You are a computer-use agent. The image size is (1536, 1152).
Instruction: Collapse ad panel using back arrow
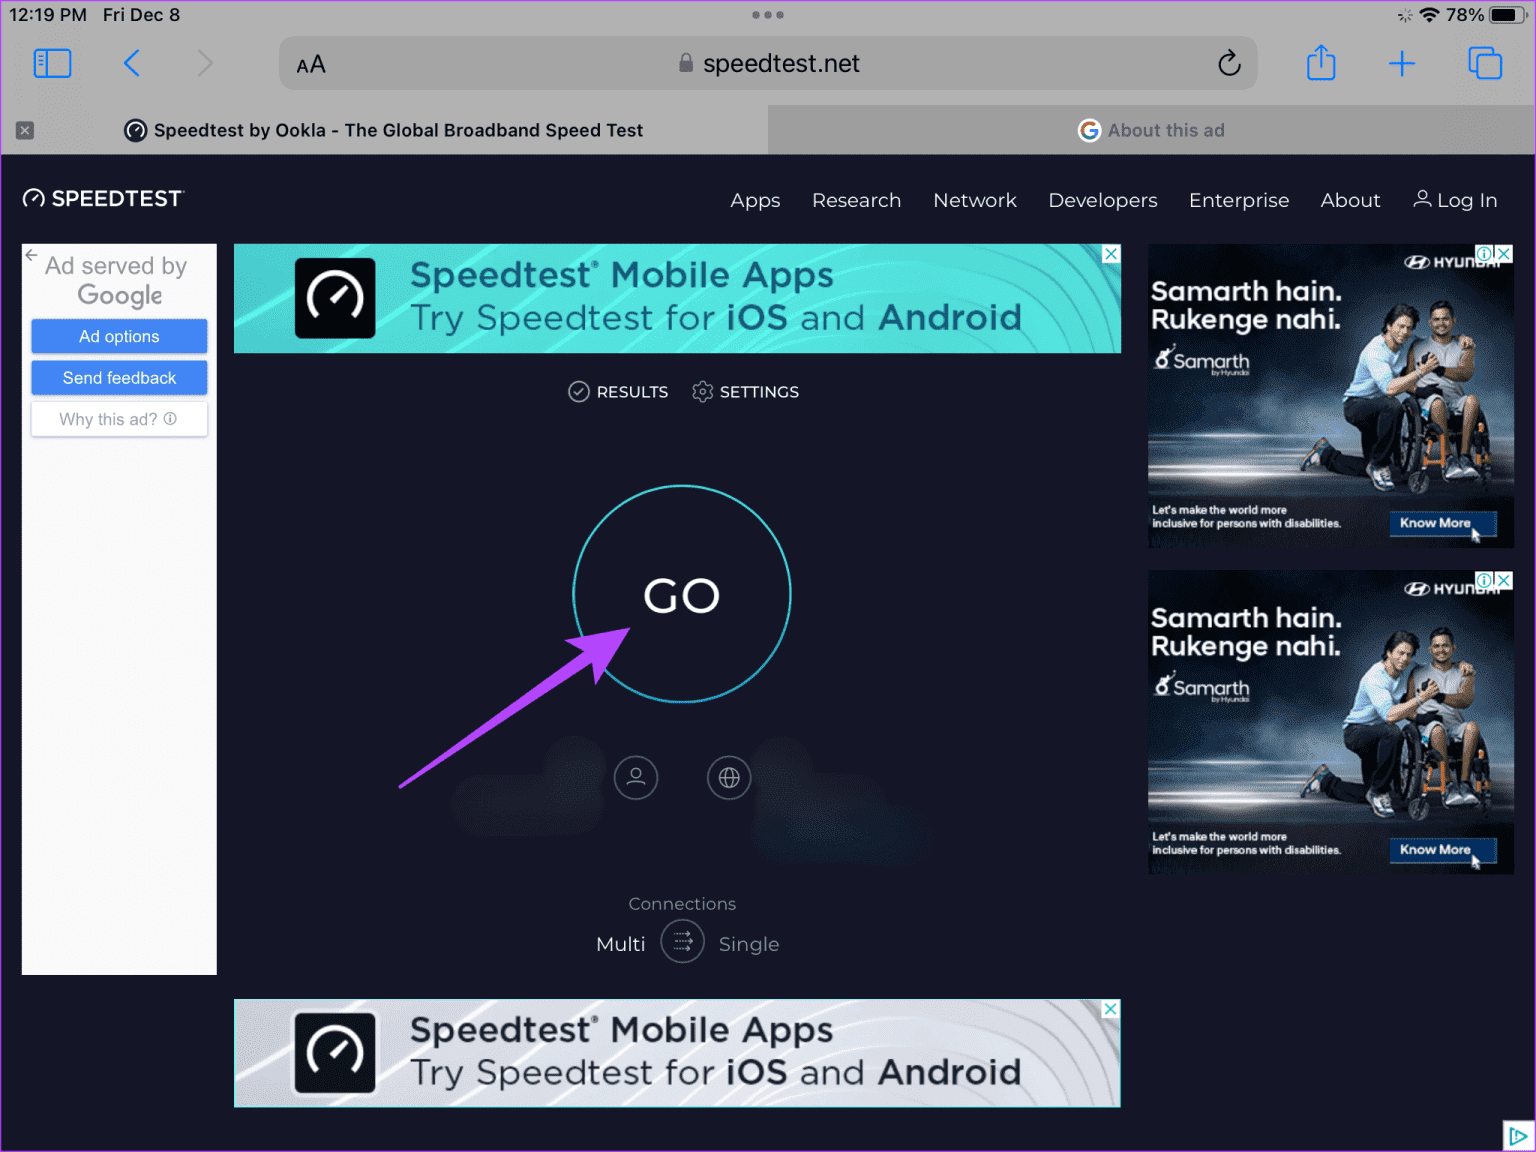coord(32,255)
